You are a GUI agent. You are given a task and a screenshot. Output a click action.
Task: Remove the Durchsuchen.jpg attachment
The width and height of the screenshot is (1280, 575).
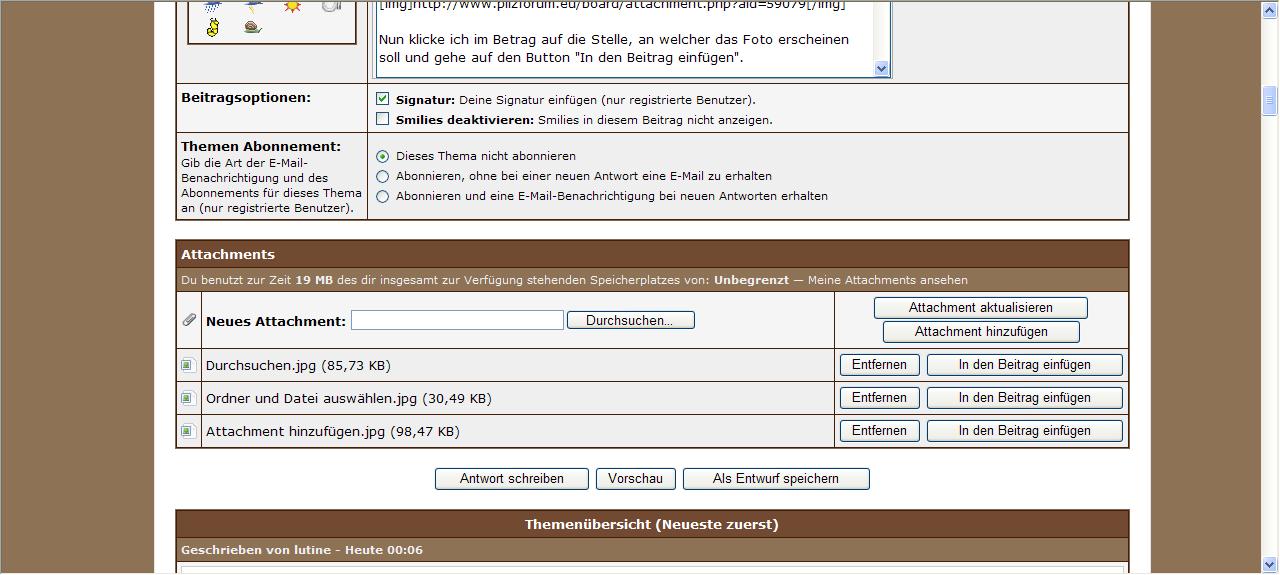click(x=879, y=365)
